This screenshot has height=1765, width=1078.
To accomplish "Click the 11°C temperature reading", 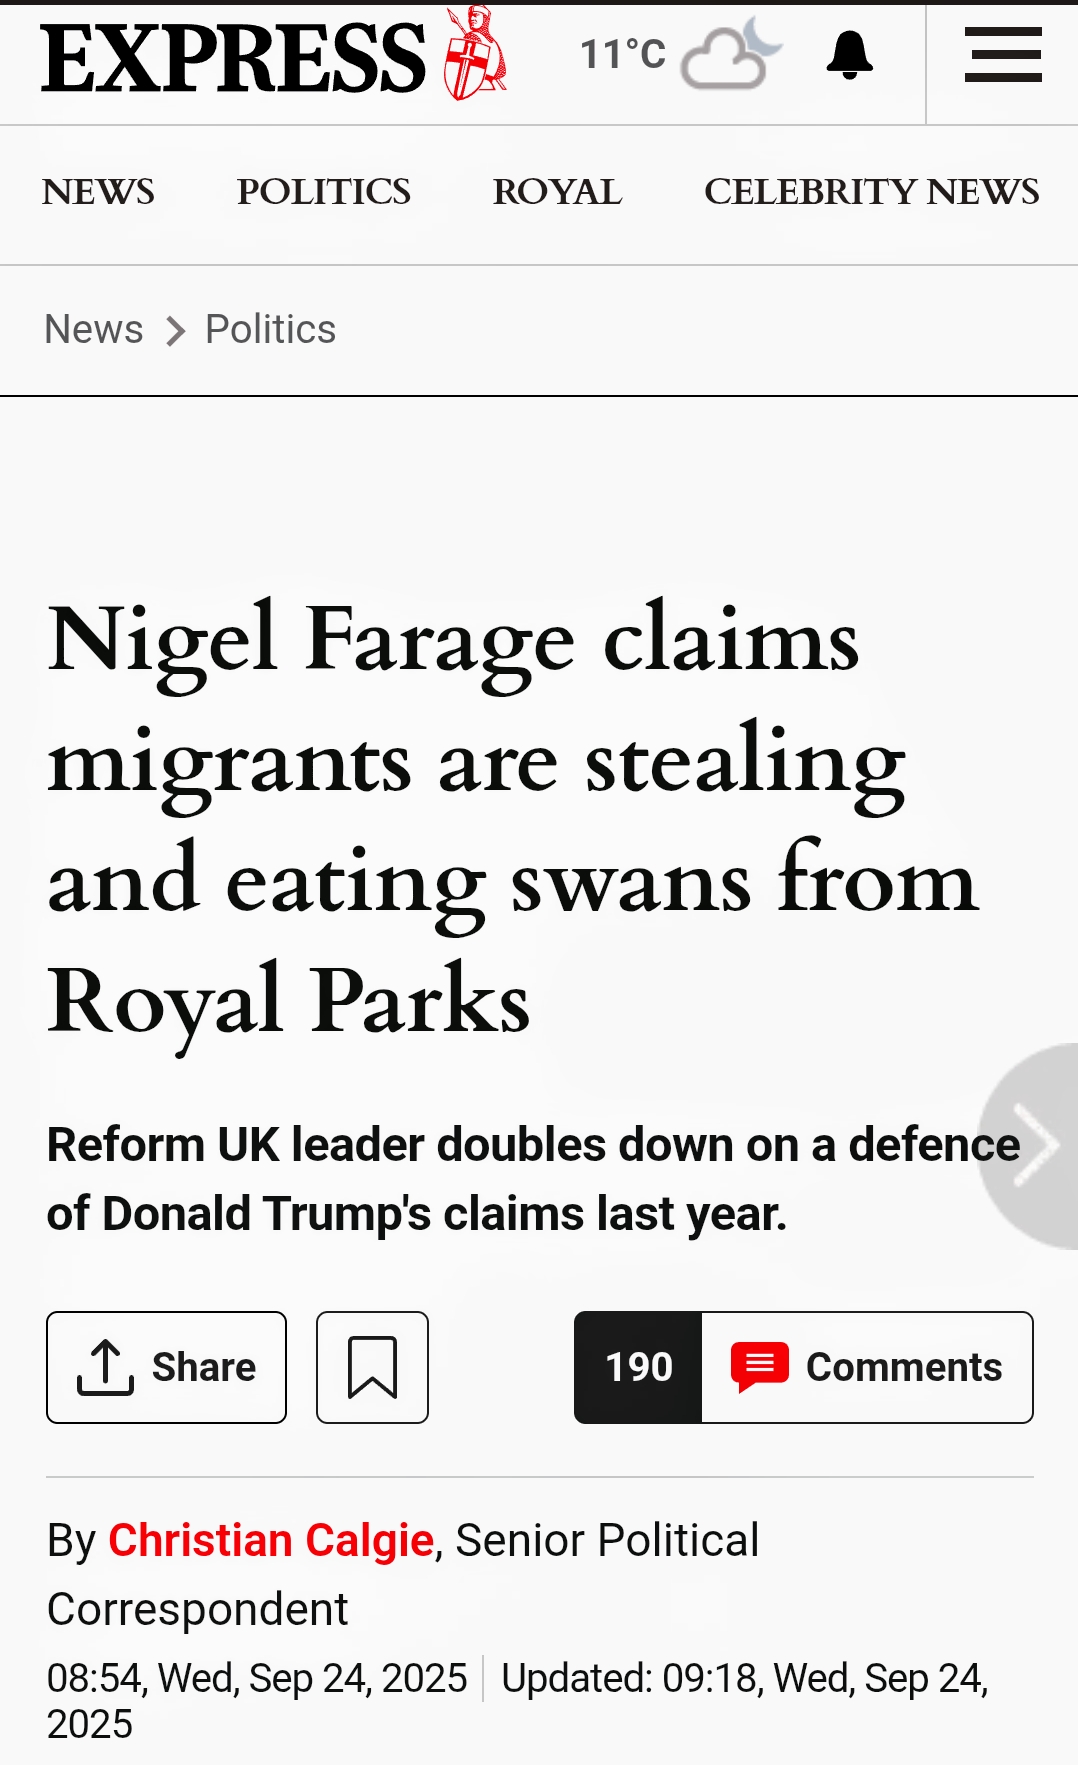I will 623,54.
